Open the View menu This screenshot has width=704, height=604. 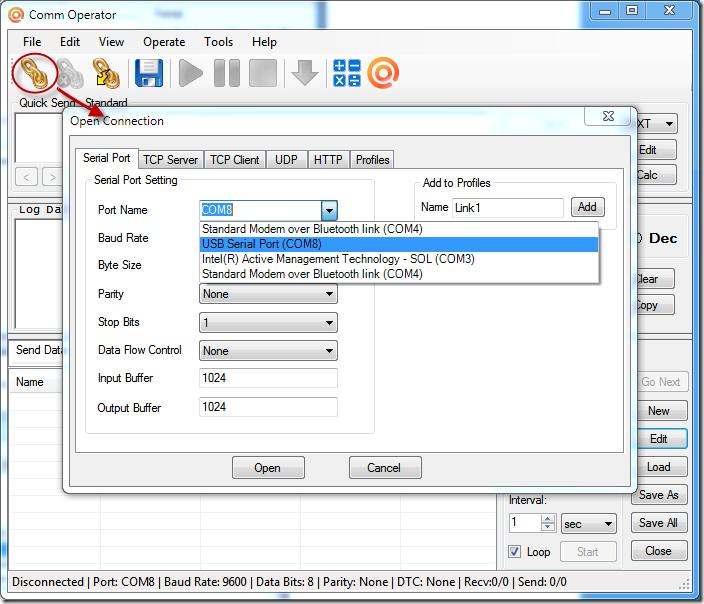(111, 42)
